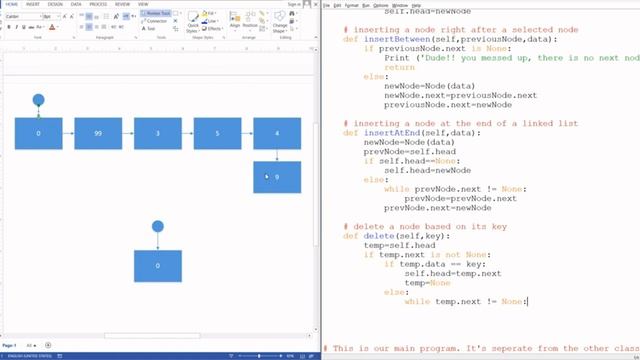This screenshot has width=640, height=360.
Task: Increase font size with grow font icon
Action: click(64, 16)
